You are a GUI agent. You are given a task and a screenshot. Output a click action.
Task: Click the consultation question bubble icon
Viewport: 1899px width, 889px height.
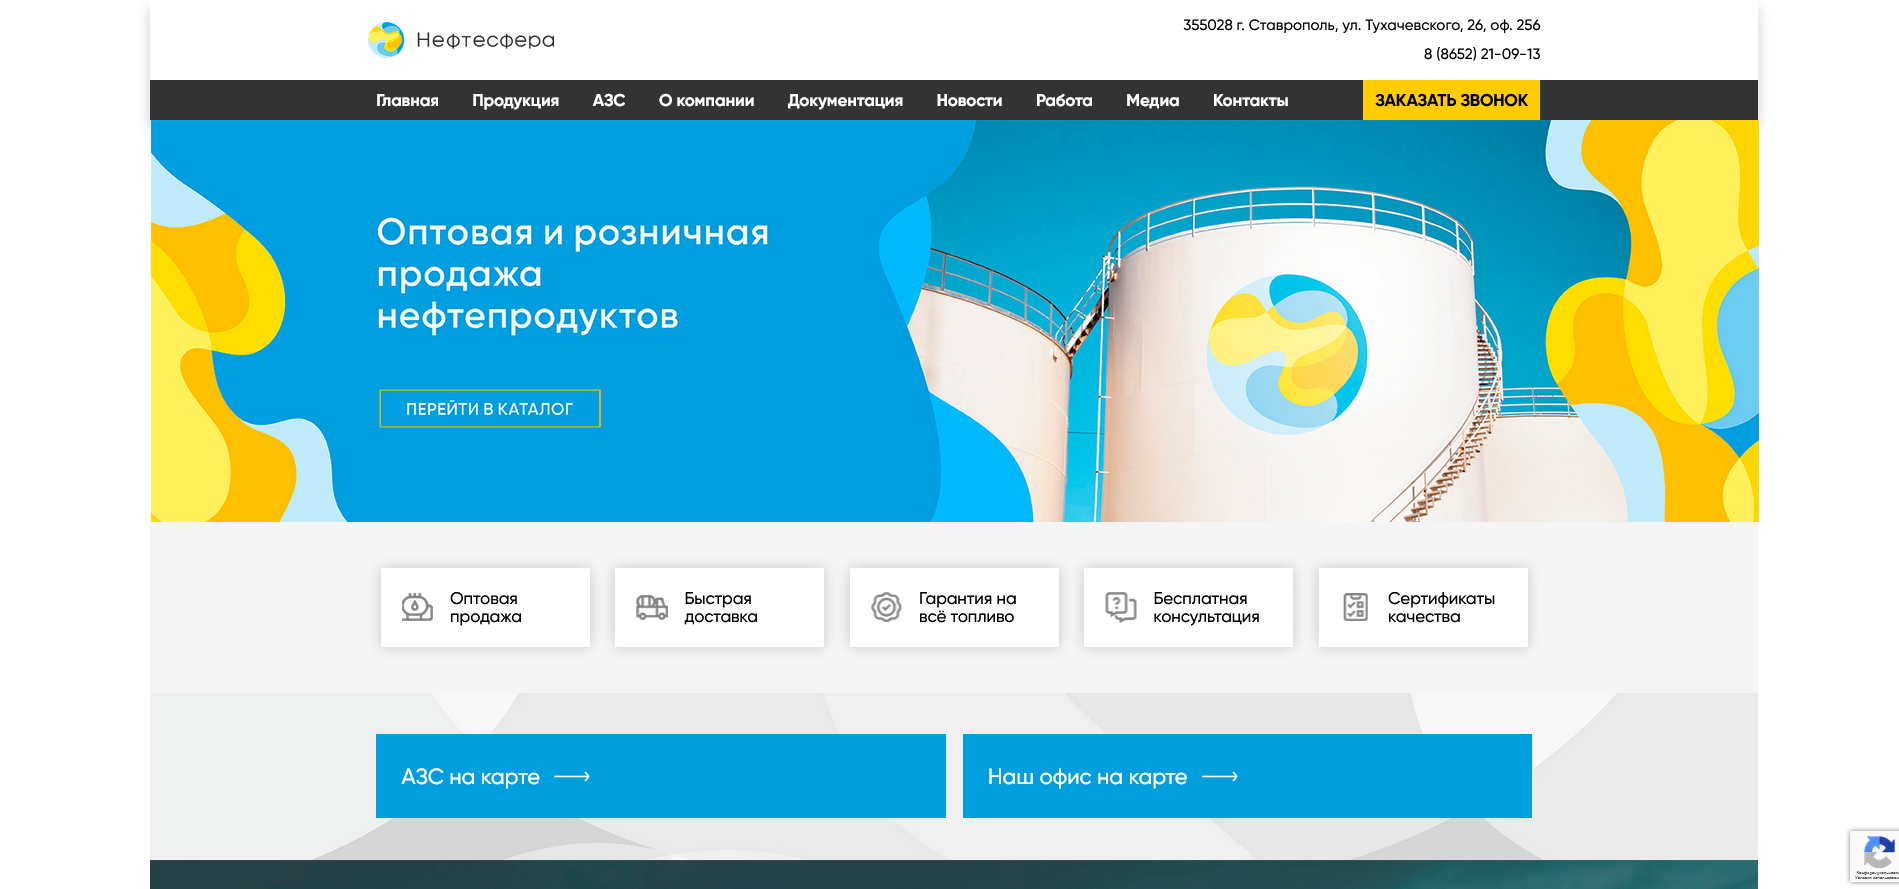pyautogui.click(x=1121, y=607)
